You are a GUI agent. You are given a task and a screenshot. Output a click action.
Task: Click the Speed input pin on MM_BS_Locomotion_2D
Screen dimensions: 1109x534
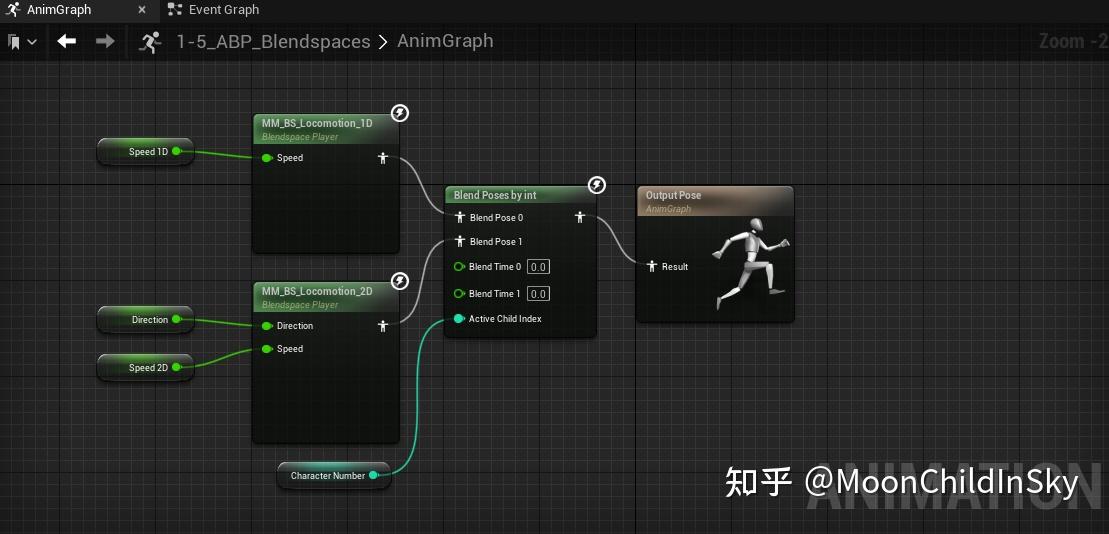(267, 349)
